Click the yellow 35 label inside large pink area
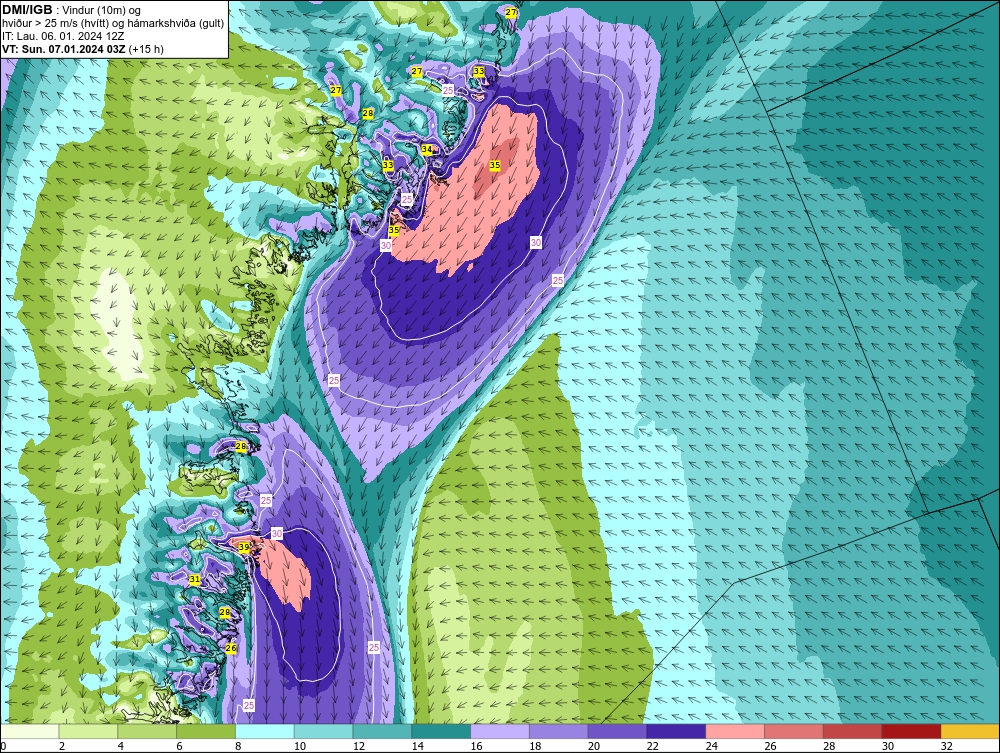 click(495, 165)
